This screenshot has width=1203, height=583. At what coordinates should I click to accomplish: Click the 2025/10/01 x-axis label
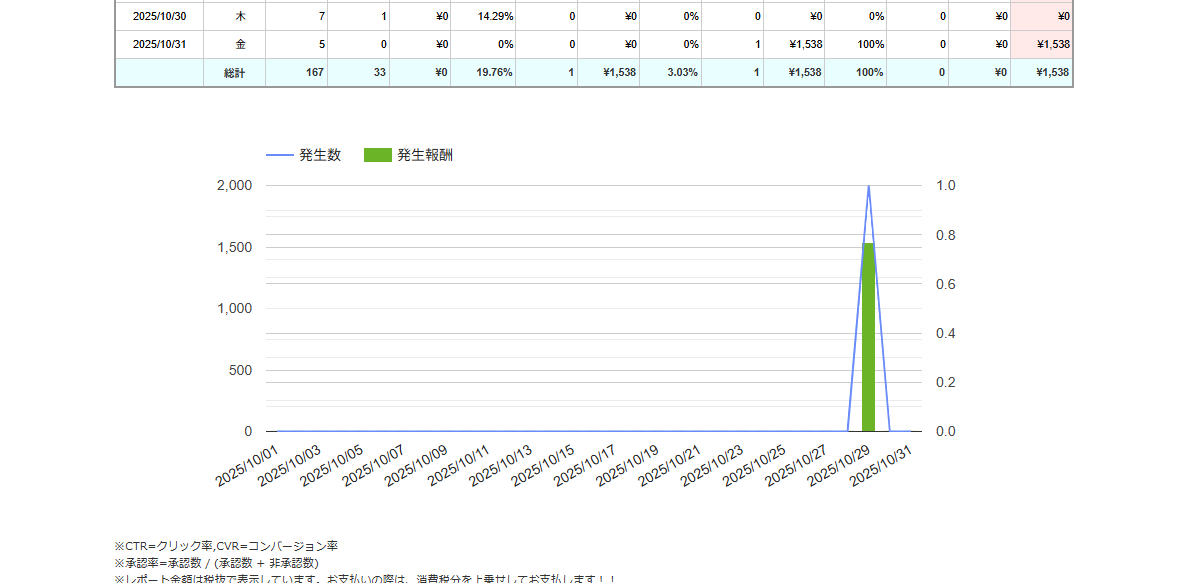pos(247,466)
